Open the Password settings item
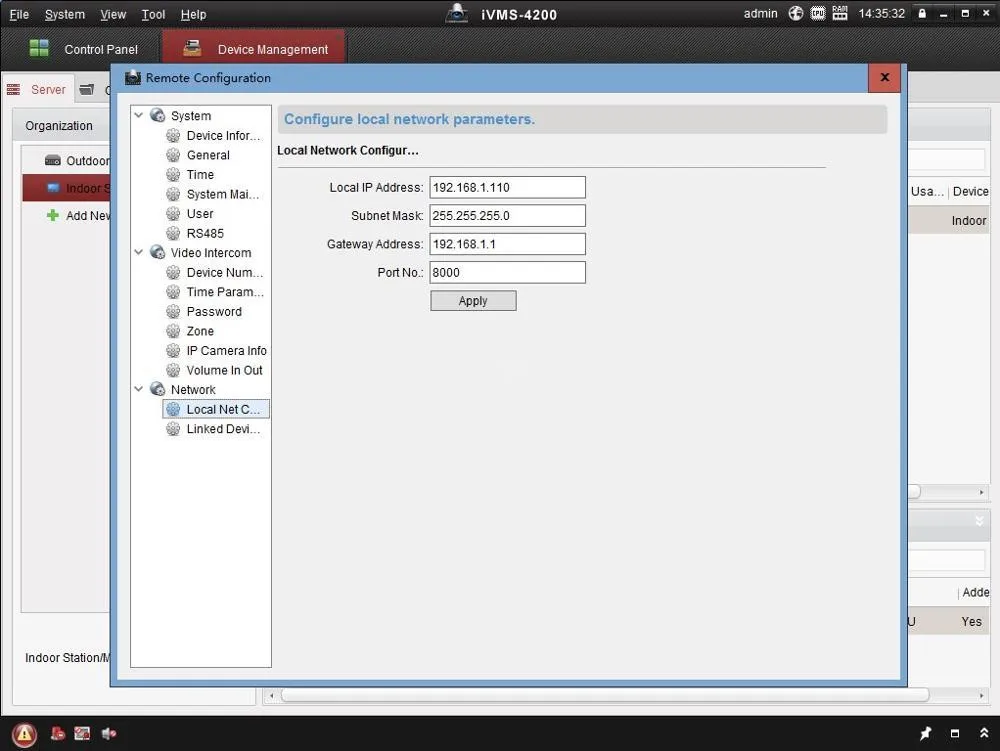This screenshot has width=1000, height=751. (216, 312)
